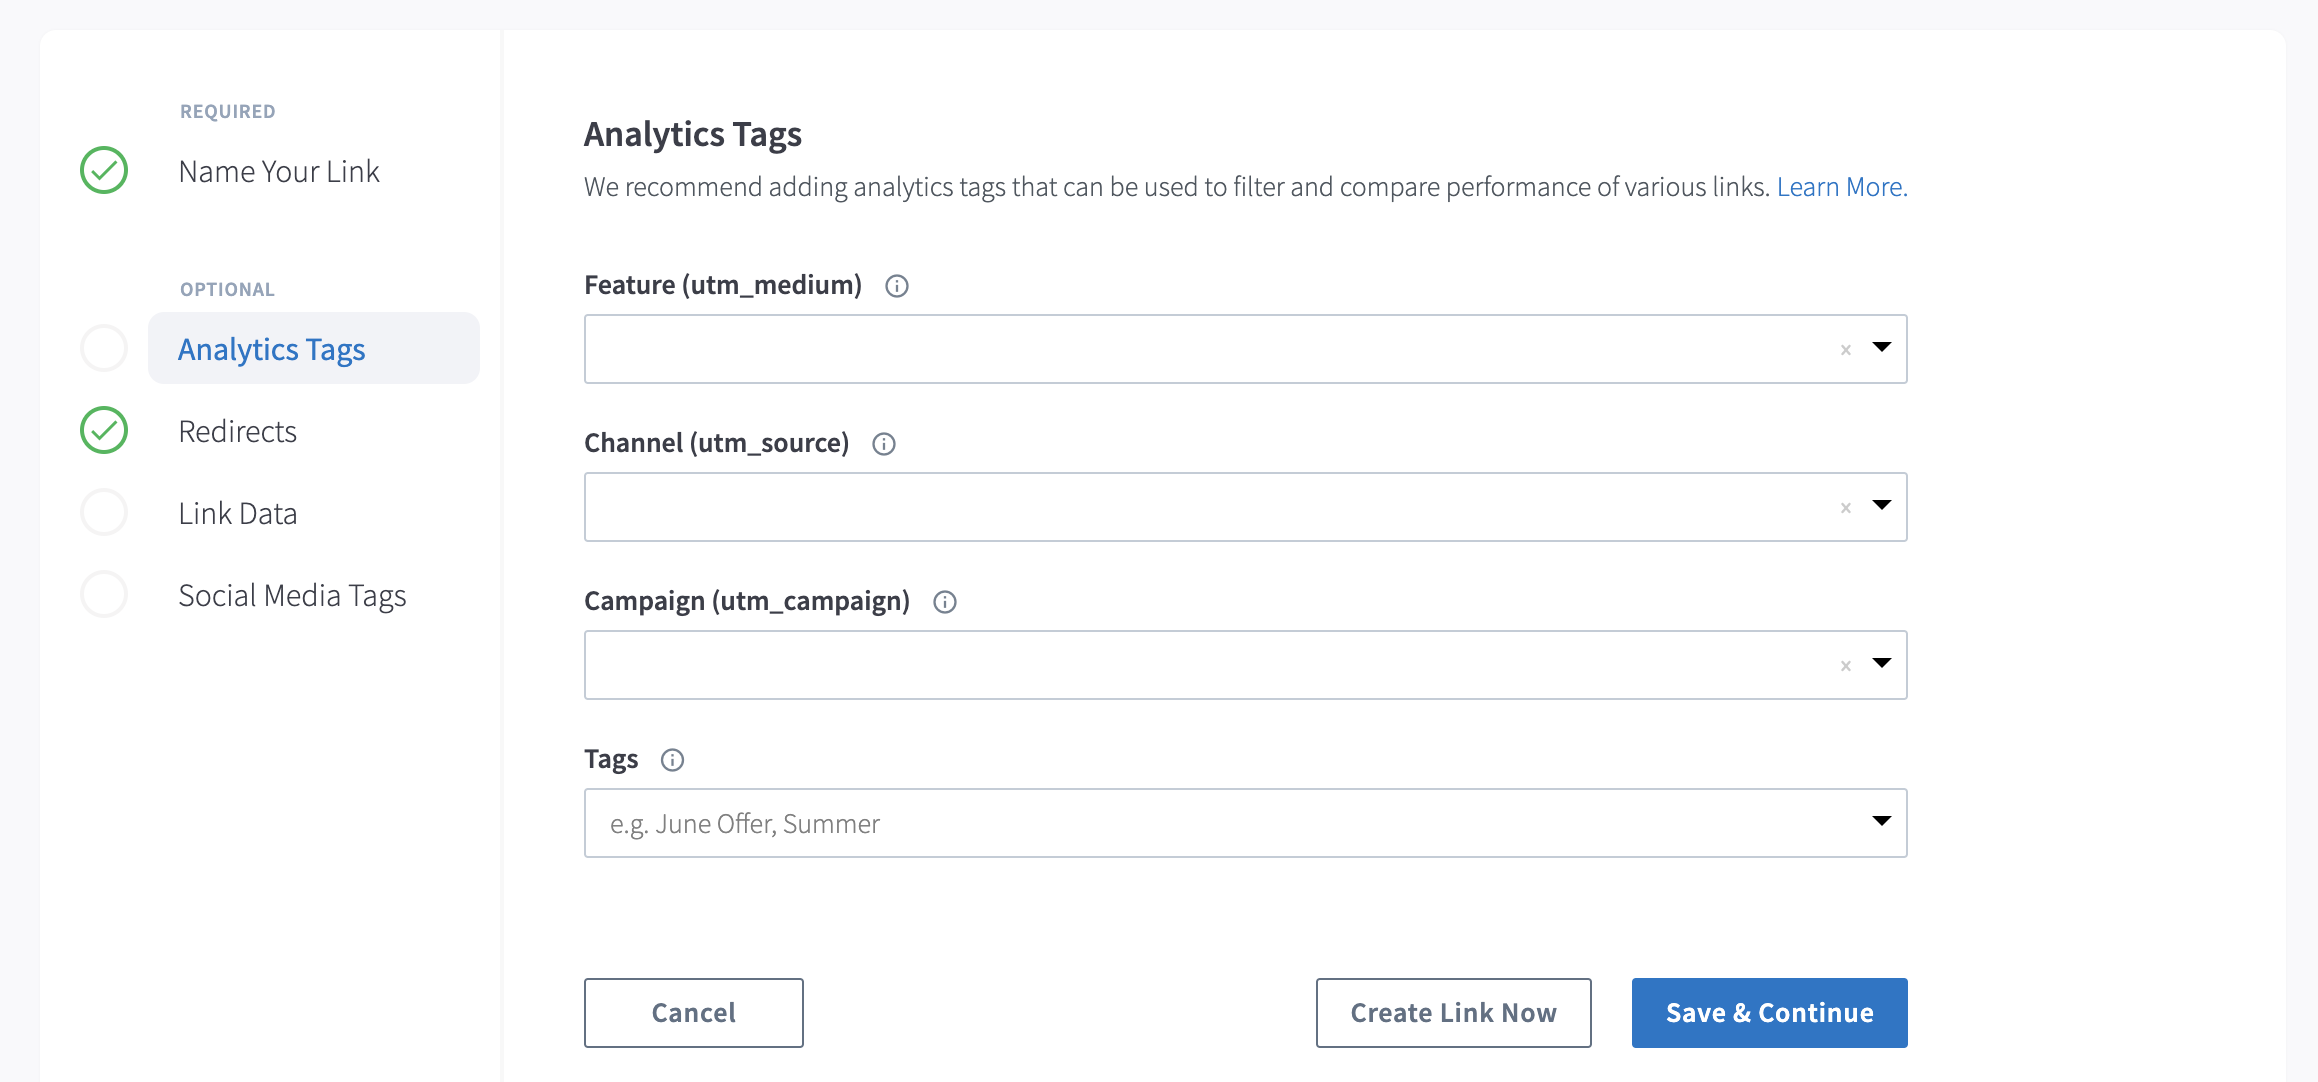Go to the Redirects step

tap(238, 431)
